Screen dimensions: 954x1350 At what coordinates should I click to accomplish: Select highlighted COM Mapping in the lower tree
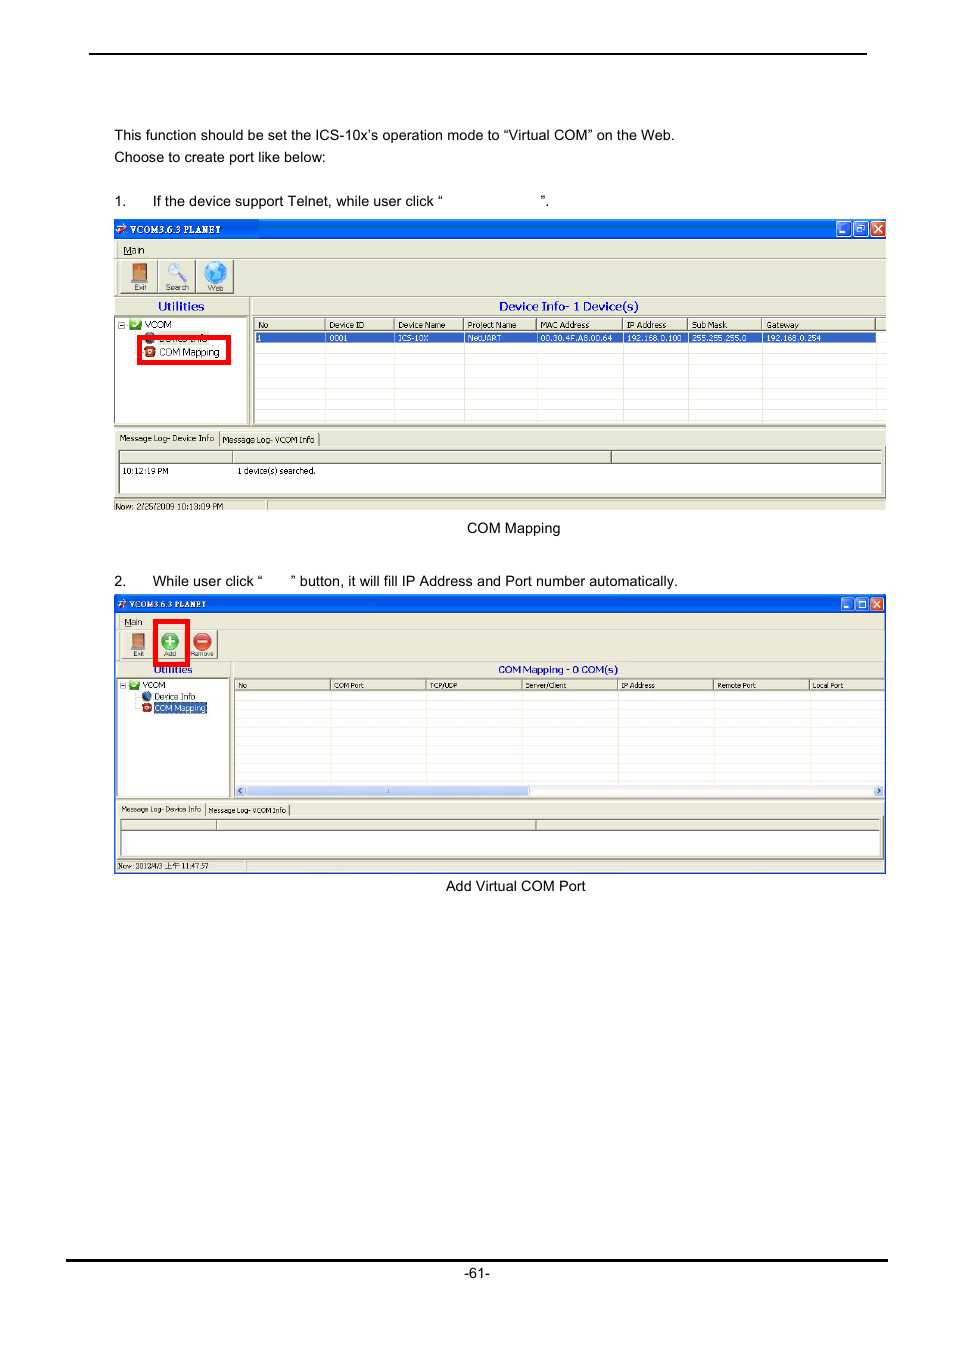180,708
